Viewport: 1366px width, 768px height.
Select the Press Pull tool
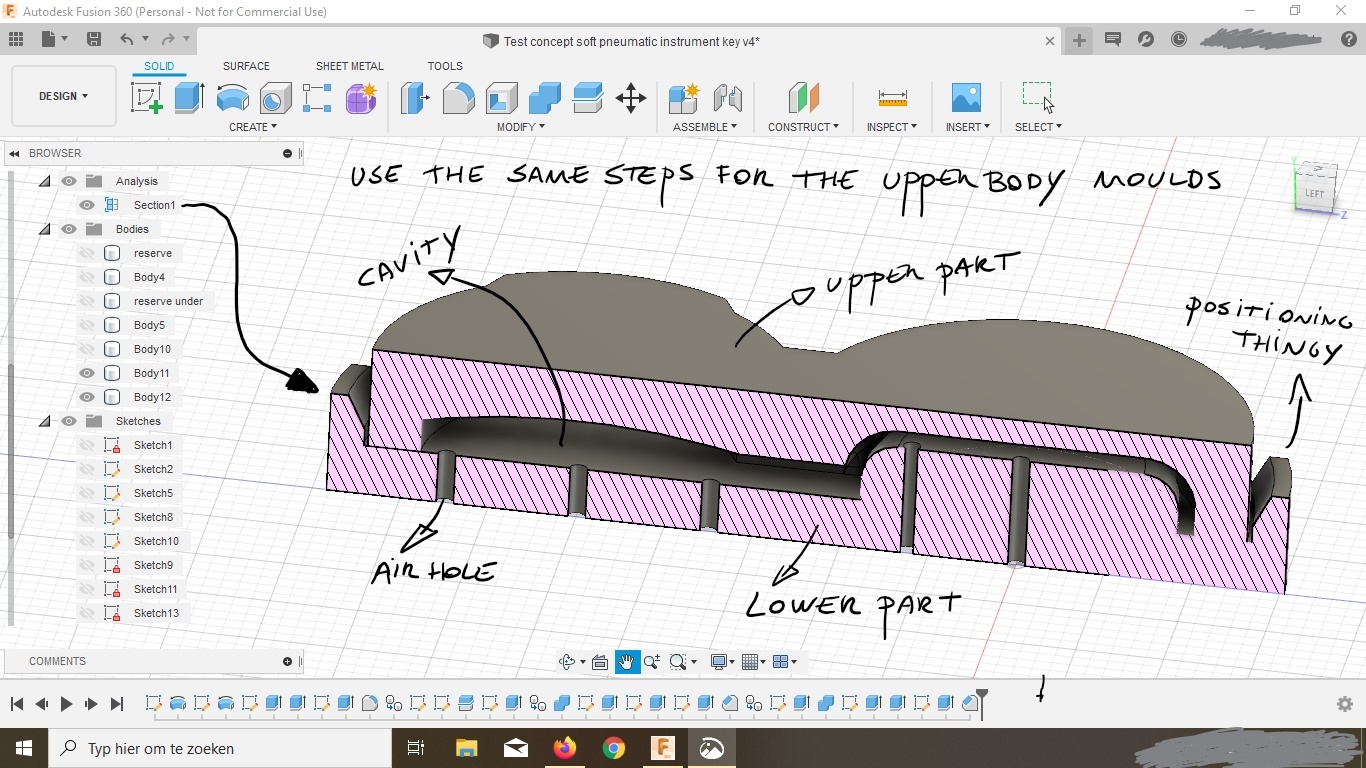pyautogui.click(x=415, y=98)
